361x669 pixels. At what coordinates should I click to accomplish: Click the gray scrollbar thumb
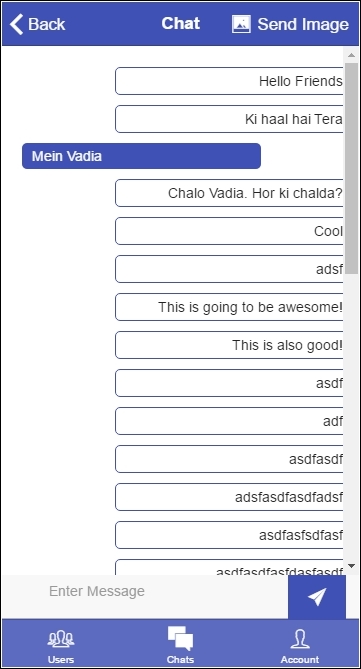pyautogui.click(x=351, y=169)
